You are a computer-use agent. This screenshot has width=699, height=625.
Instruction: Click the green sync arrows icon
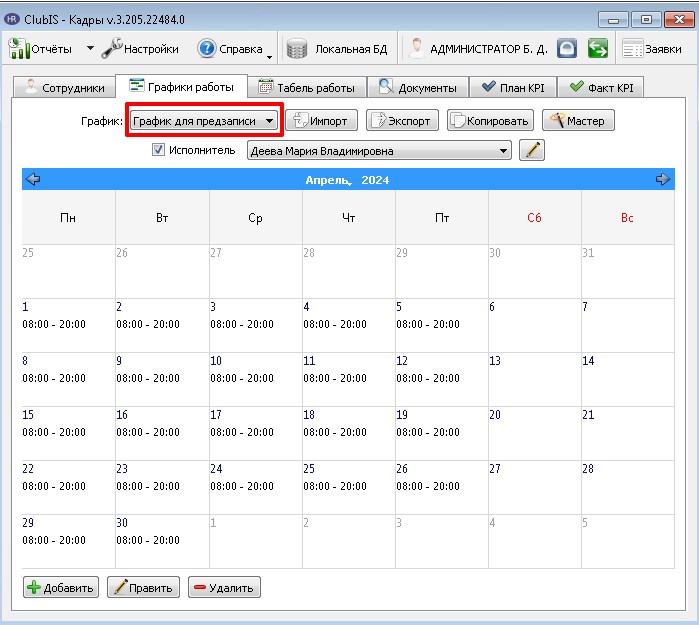click(x=598, y=49)
